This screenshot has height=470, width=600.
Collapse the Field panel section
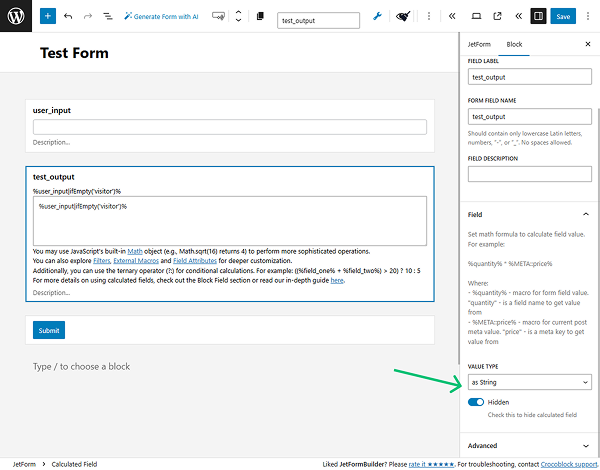coord(530,215)
